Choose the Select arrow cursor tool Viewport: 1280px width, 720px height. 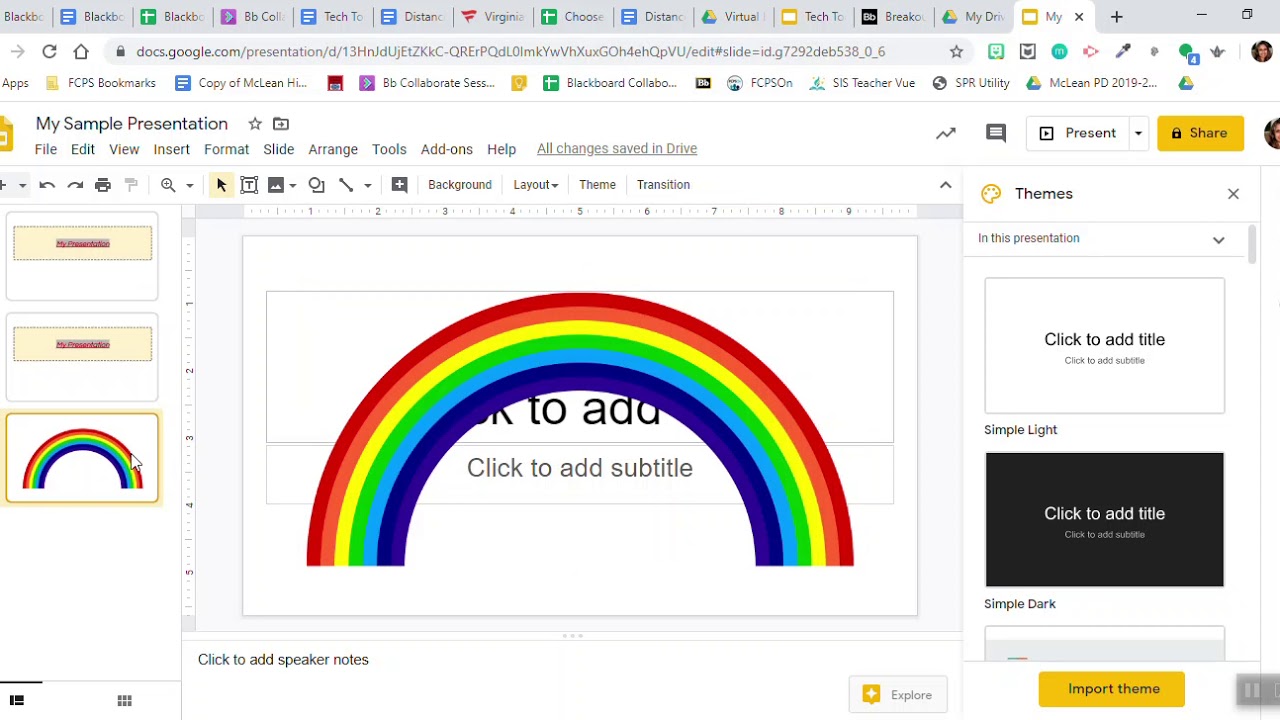pos(222,185)
